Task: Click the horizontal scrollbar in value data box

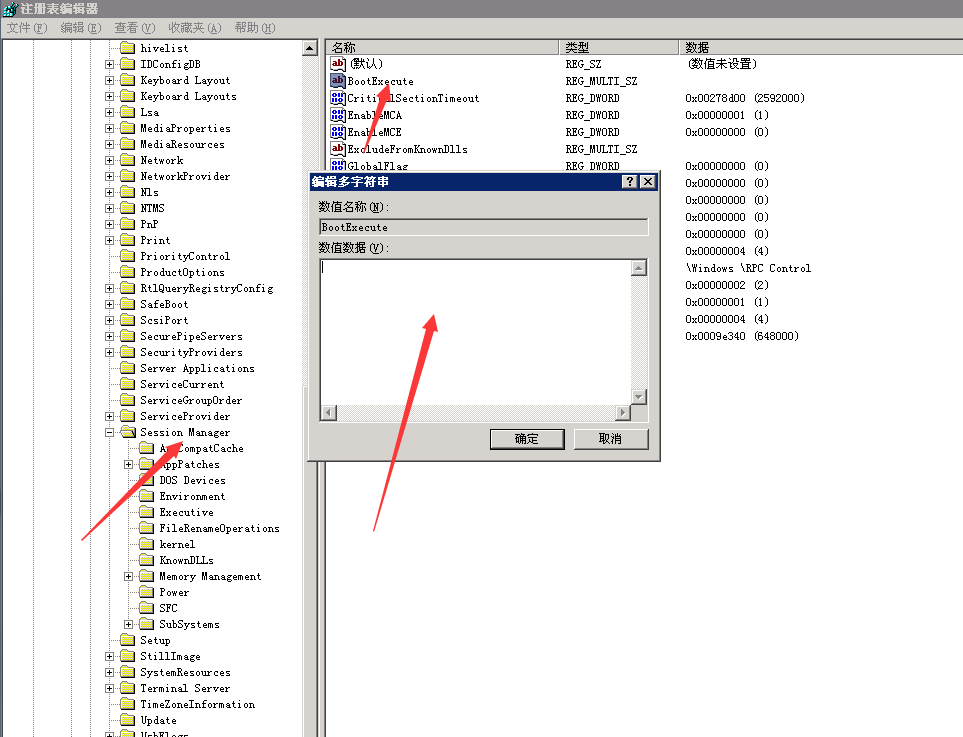Action: point(475,413)
